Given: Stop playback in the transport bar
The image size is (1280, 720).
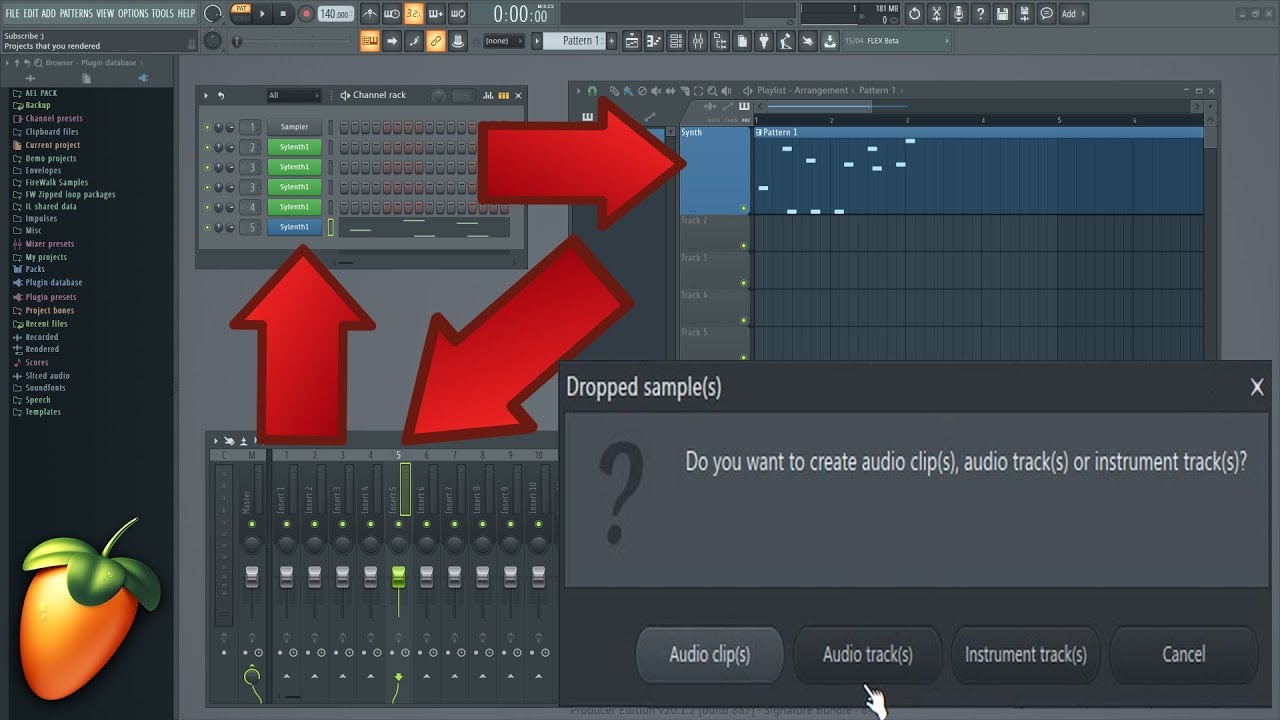Looking at the screenshot, I should click(284, 14).
